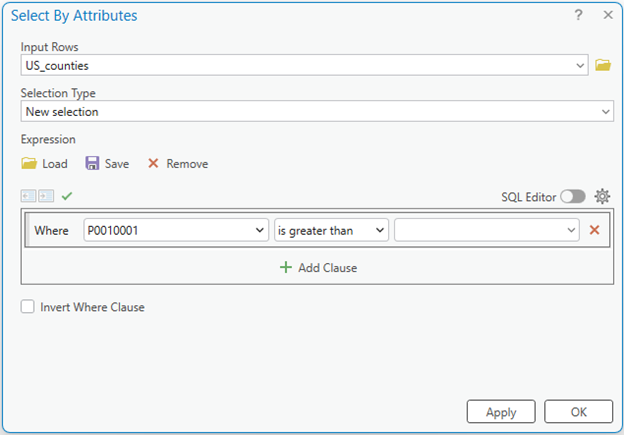Screen dimensions: 624x435
Task: Click the green checkmark verify expression icon
Action: click(67, 196)
